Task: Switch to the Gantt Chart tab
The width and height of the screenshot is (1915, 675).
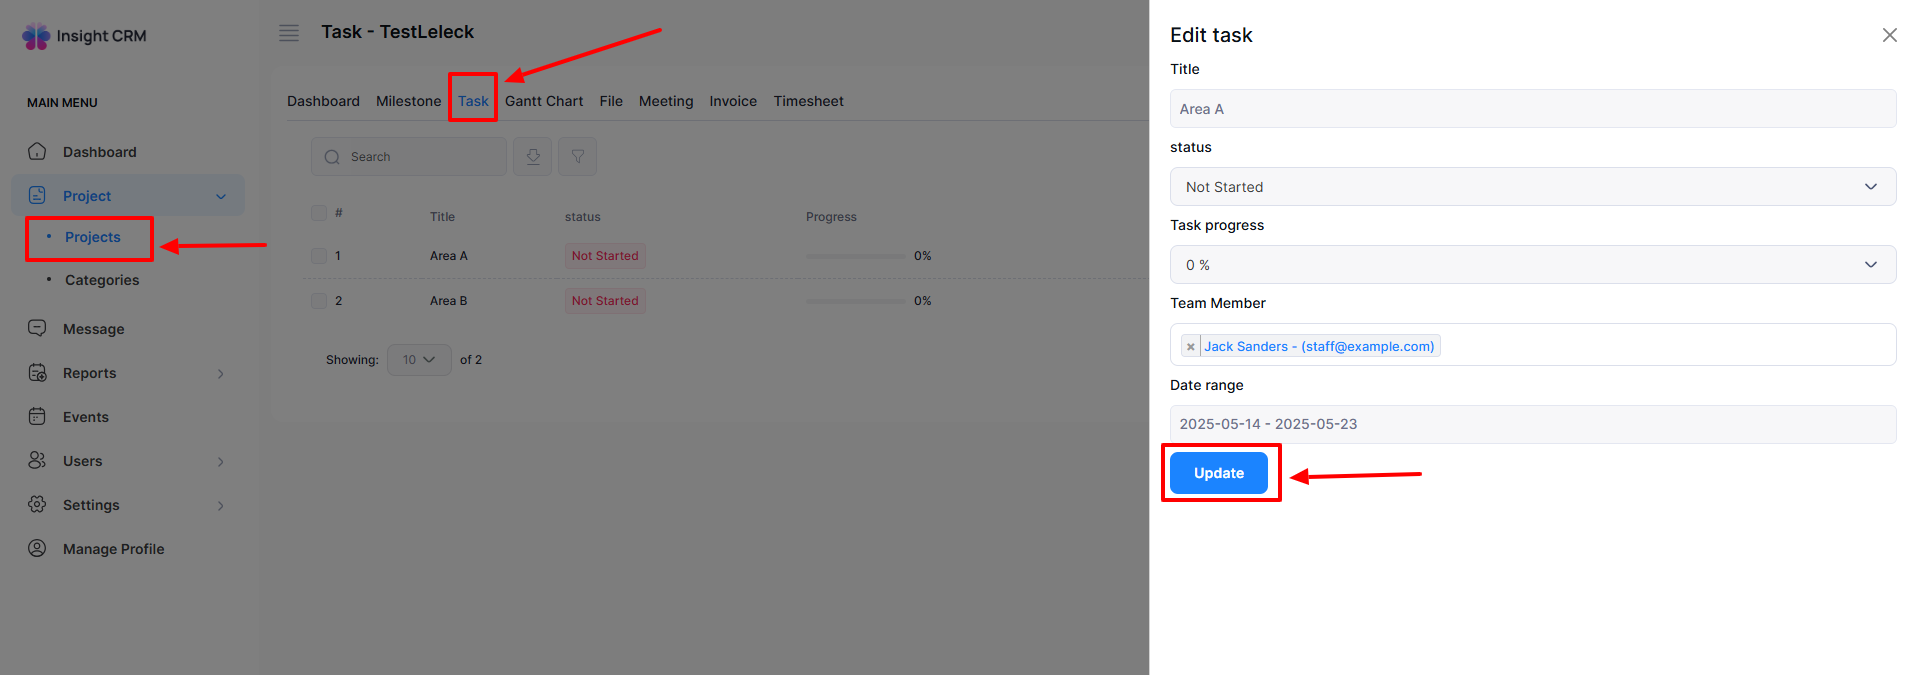Action: click(x=544, y=101)
